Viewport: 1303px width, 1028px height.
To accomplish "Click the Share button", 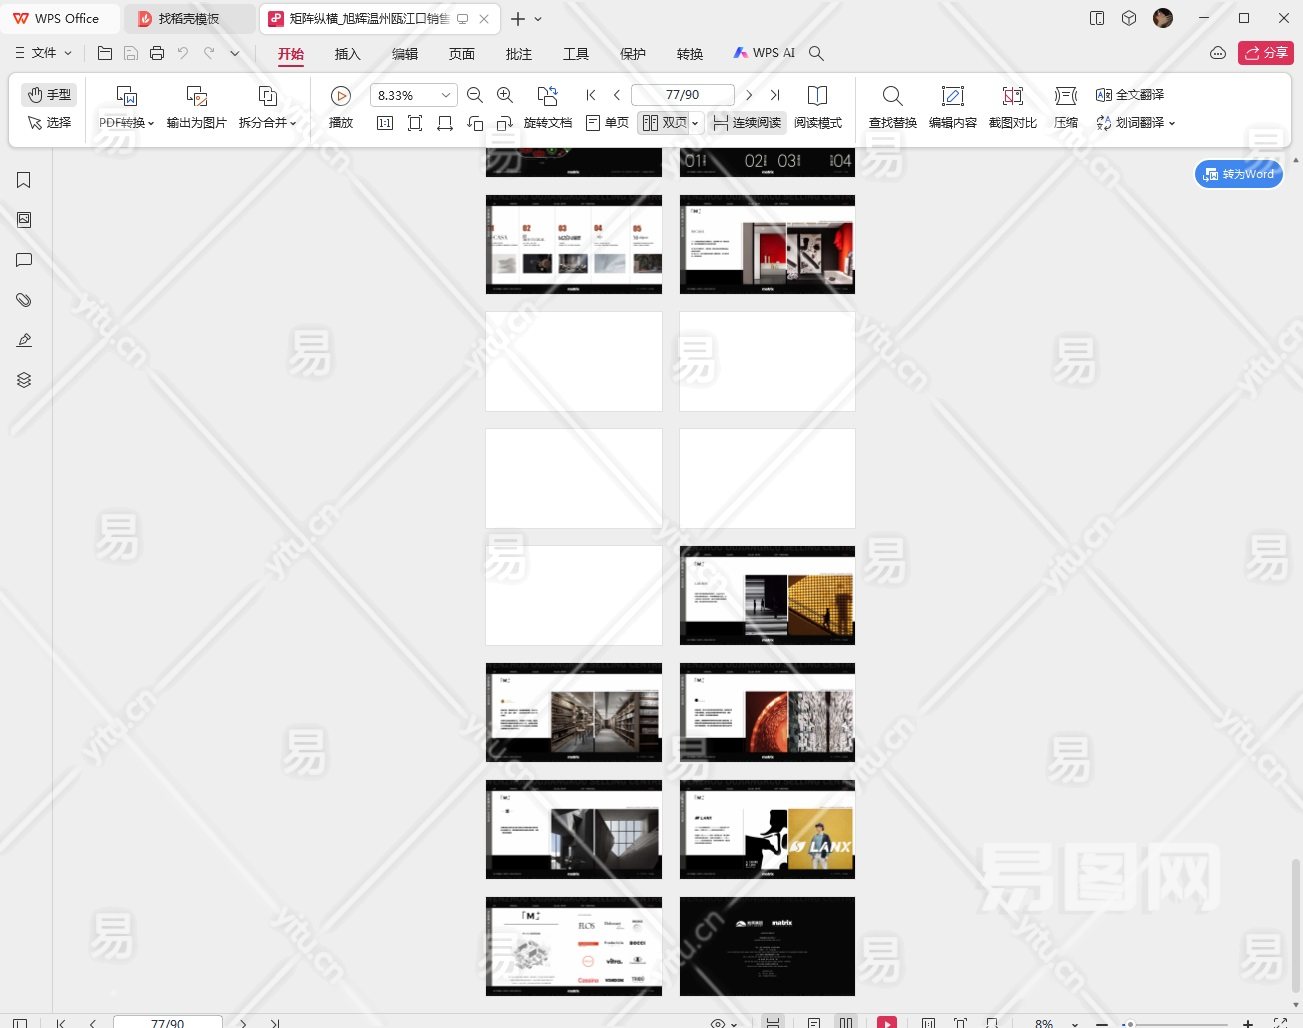I will [x=1265, y=53].
